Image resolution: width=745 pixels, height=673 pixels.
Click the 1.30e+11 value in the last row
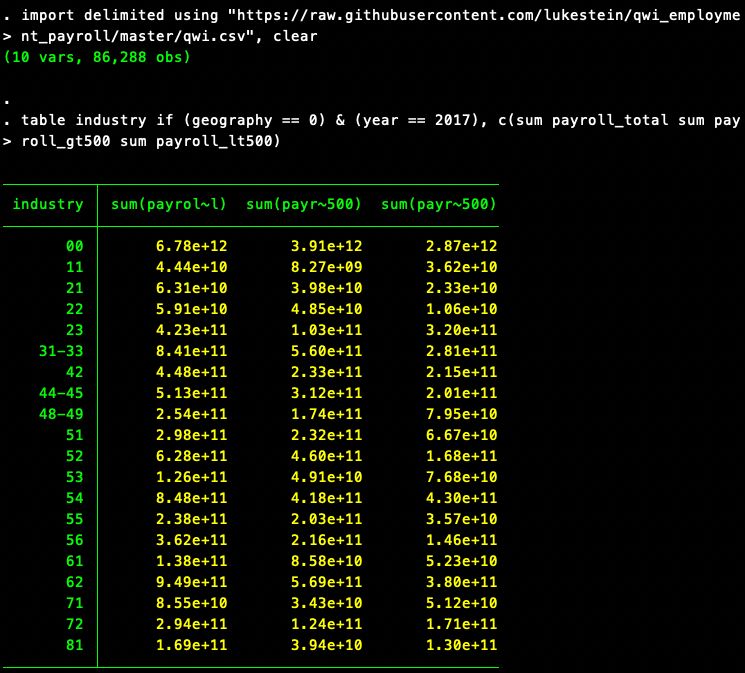click(461, 645)
